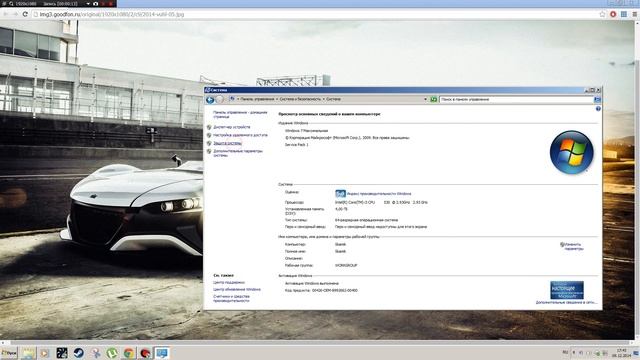Click the blue grid extension icon in Chrome
640x360 pixels.
[x=624, y=14]
